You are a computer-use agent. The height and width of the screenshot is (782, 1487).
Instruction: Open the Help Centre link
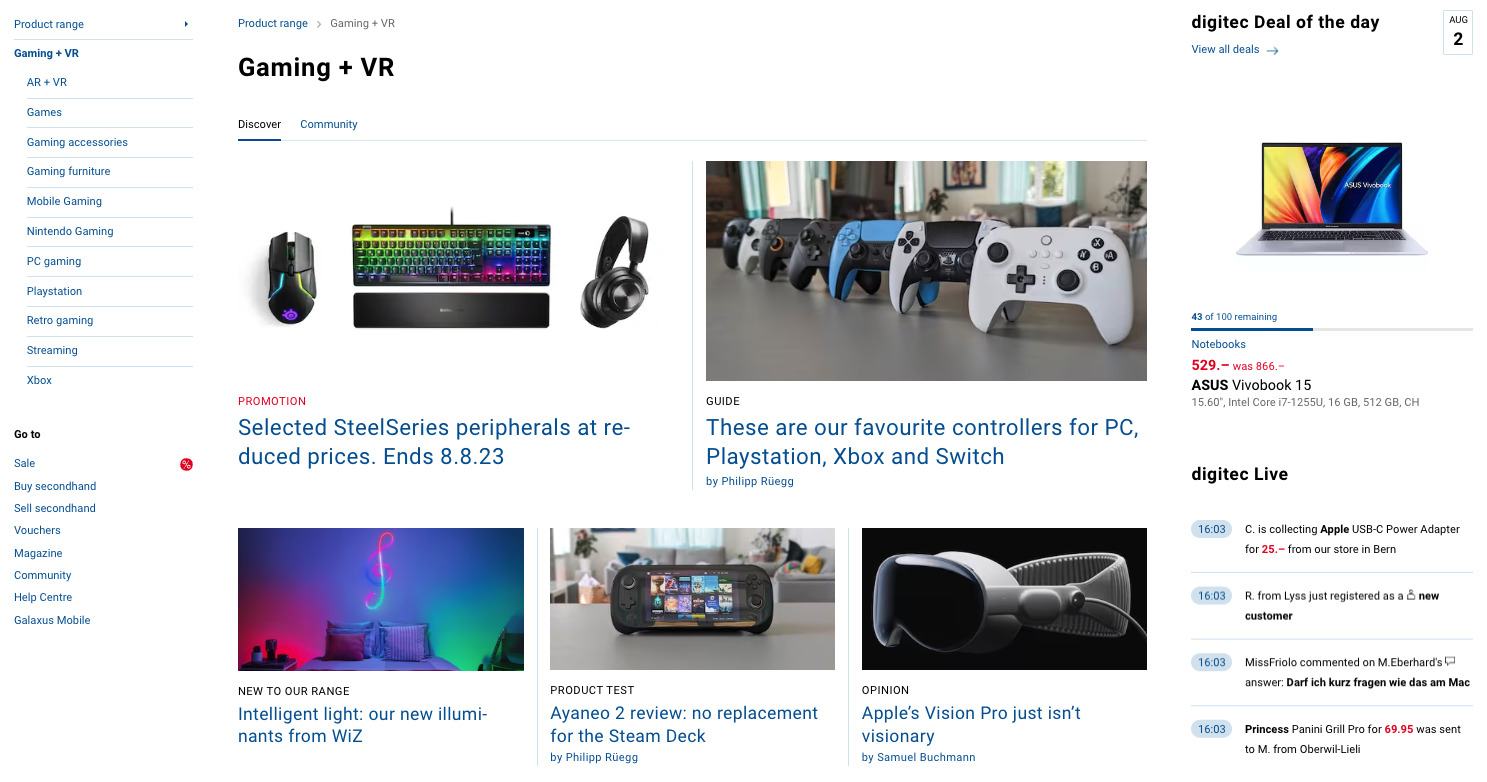coord(43,598)
